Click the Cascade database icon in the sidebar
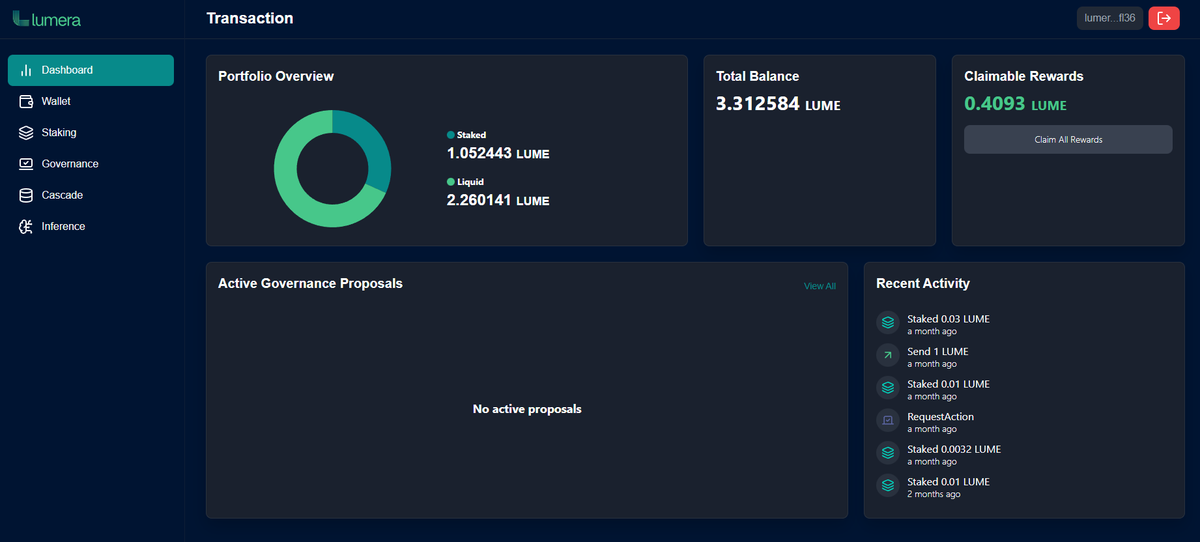Screen dimensions: 1200x542 pos(27,195)
